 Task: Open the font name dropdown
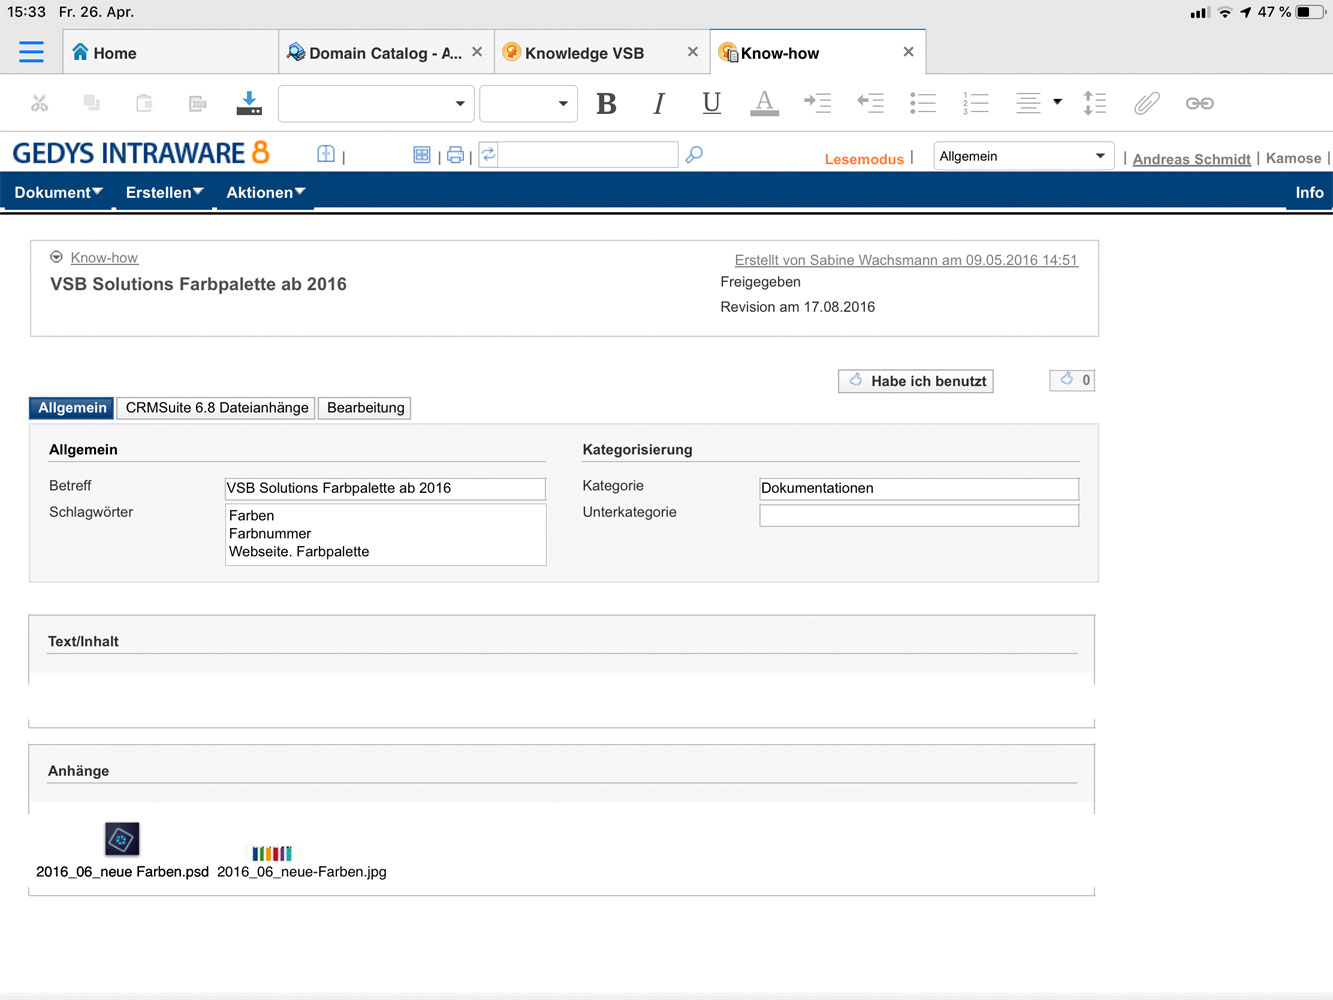pyautogui.click(x=375, y=103)
